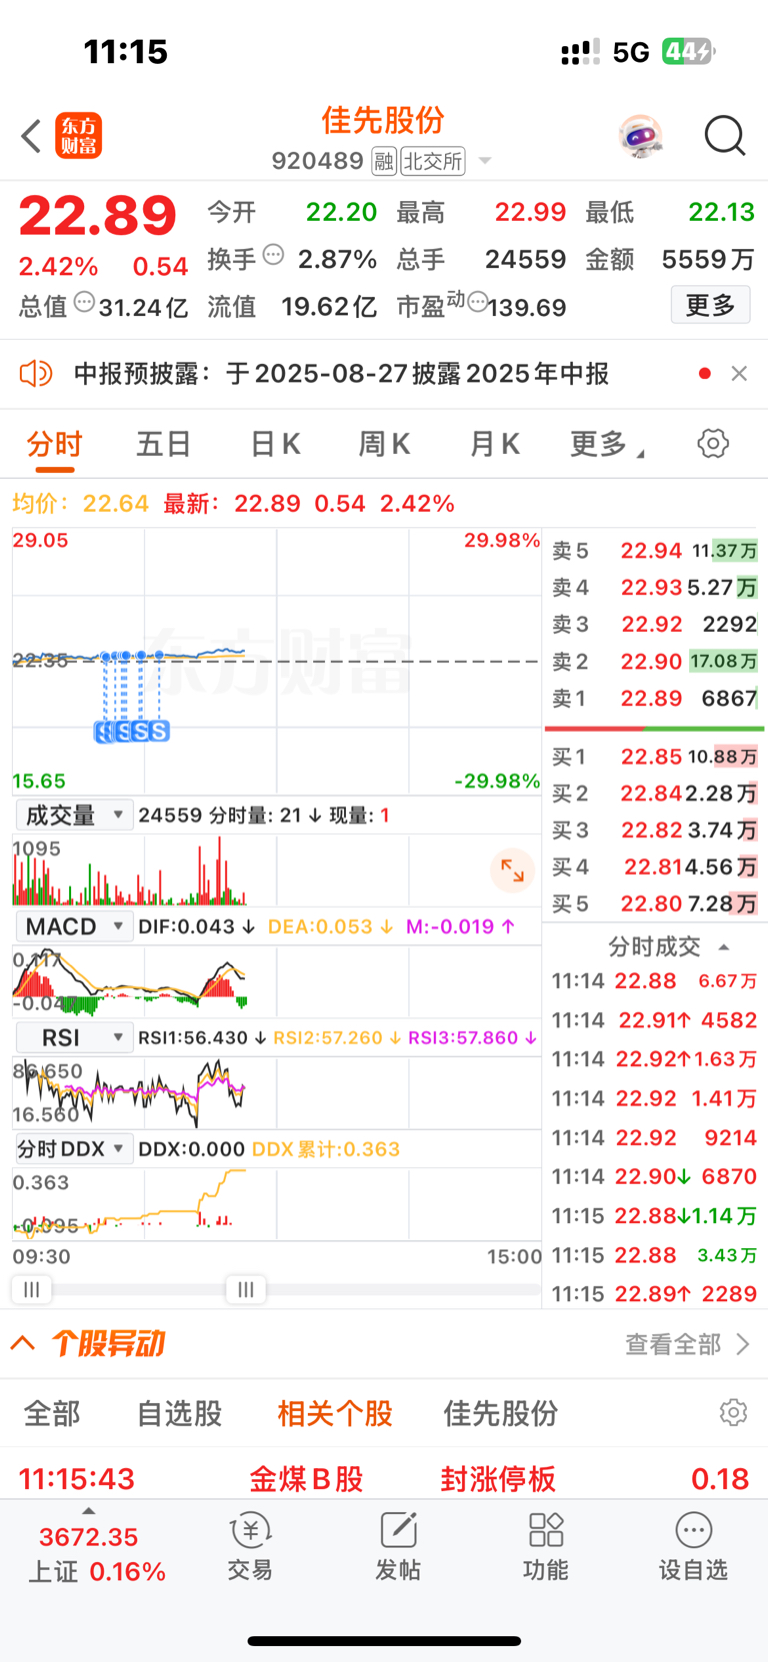
Task: Select the 相关个股 filter tab
Action: click(x=335, y=1413)
